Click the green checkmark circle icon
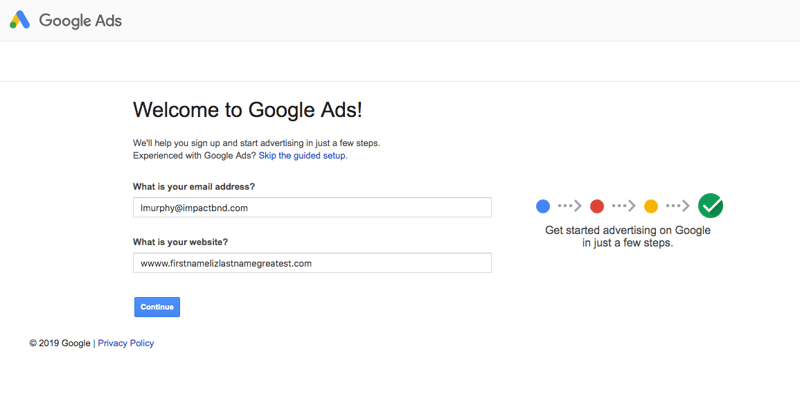Image resolution: width=800 pixels, height=394 pixels. click(x=710, y=206)
